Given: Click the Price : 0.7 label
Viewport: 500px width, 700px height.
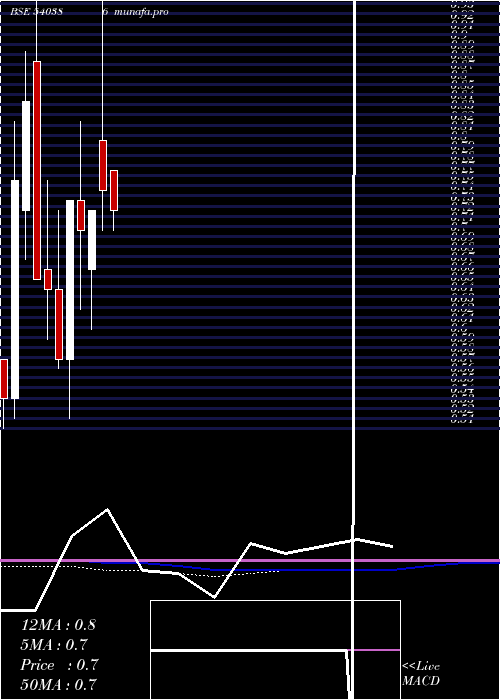Looking at the screenshot, I should (x=59, y=665).
